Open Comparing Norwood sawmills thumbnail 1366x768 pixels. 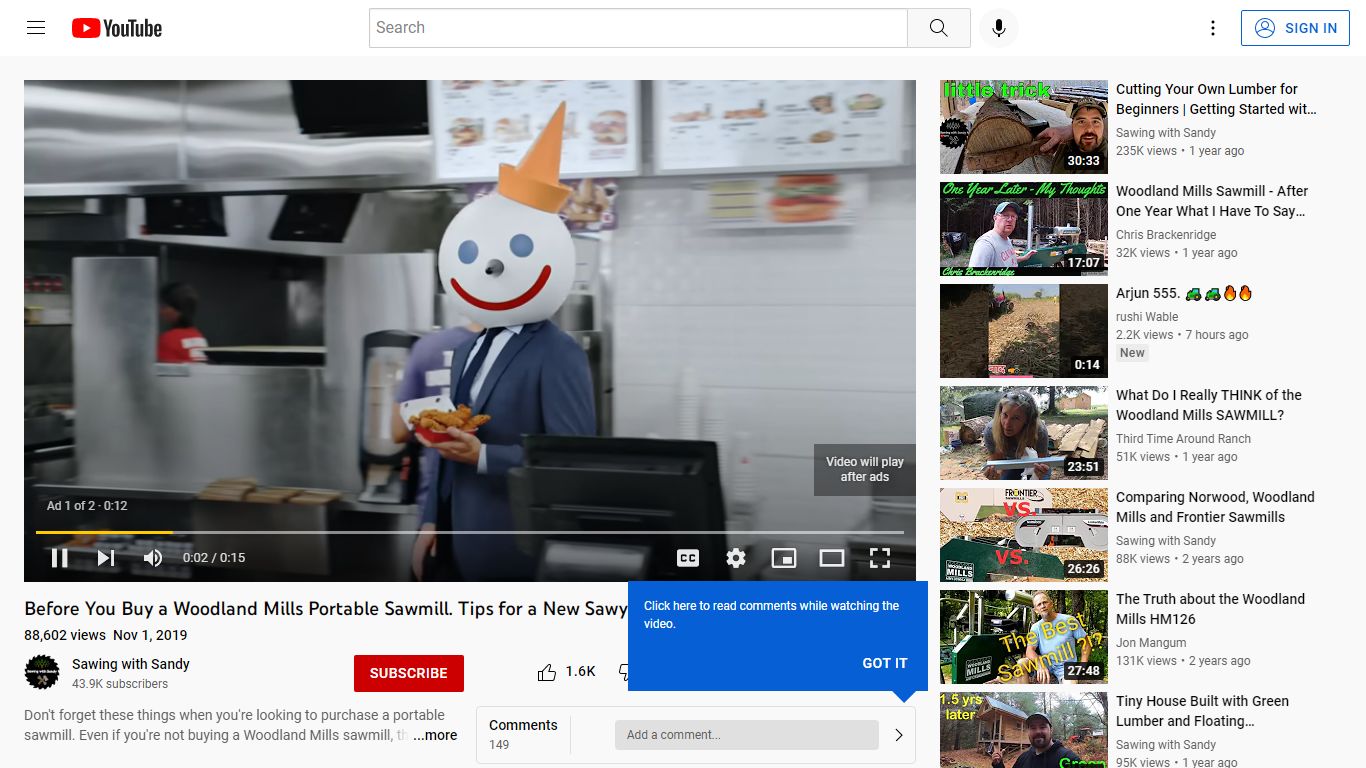1024,535
